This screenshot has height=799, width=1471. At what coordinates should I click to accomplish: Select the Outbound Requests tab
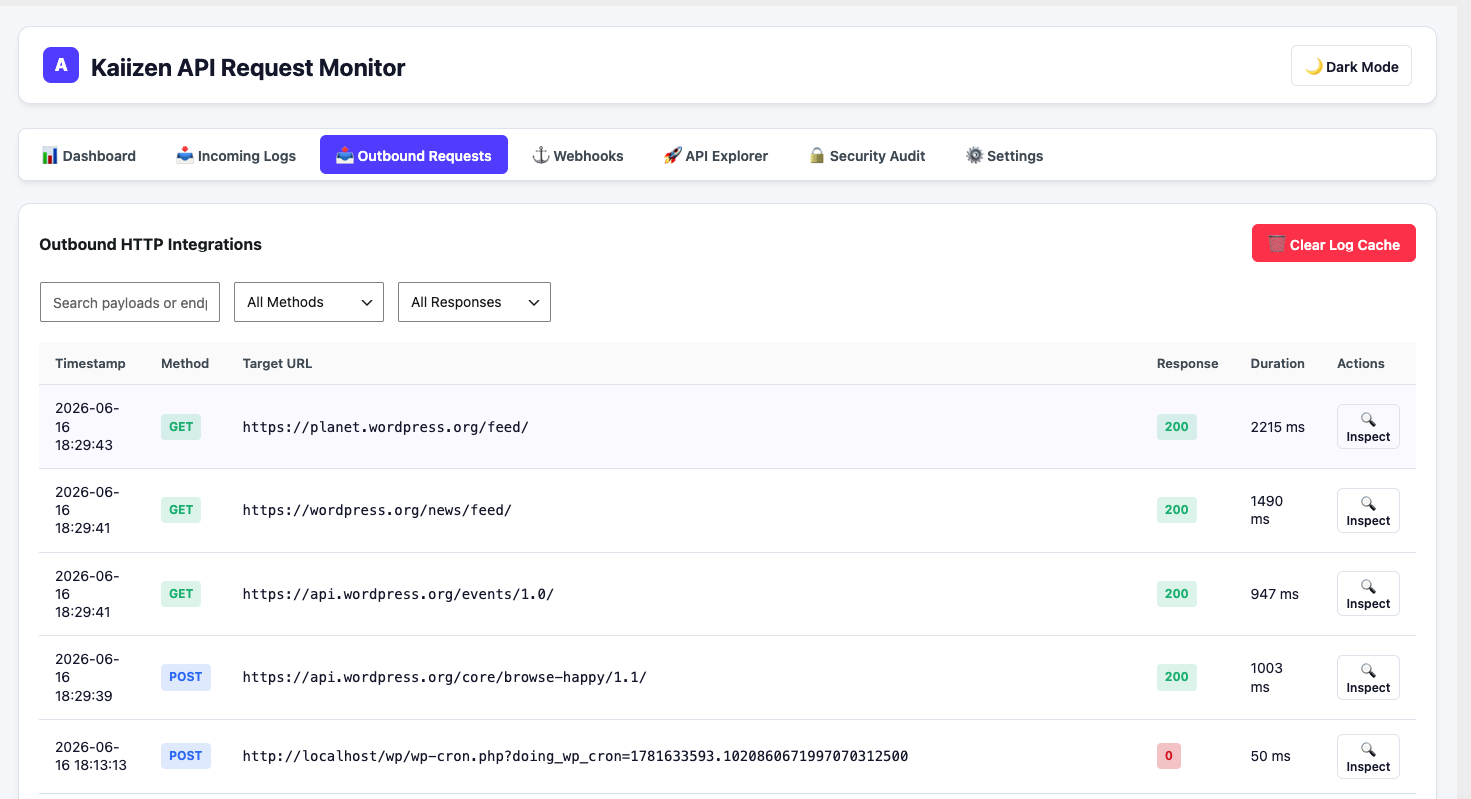coord(414,155)
